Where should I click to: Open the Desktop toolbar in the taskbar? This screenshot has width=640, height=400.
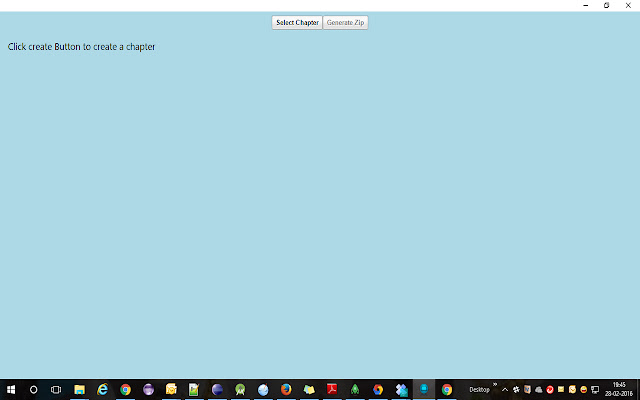point(479,390)
